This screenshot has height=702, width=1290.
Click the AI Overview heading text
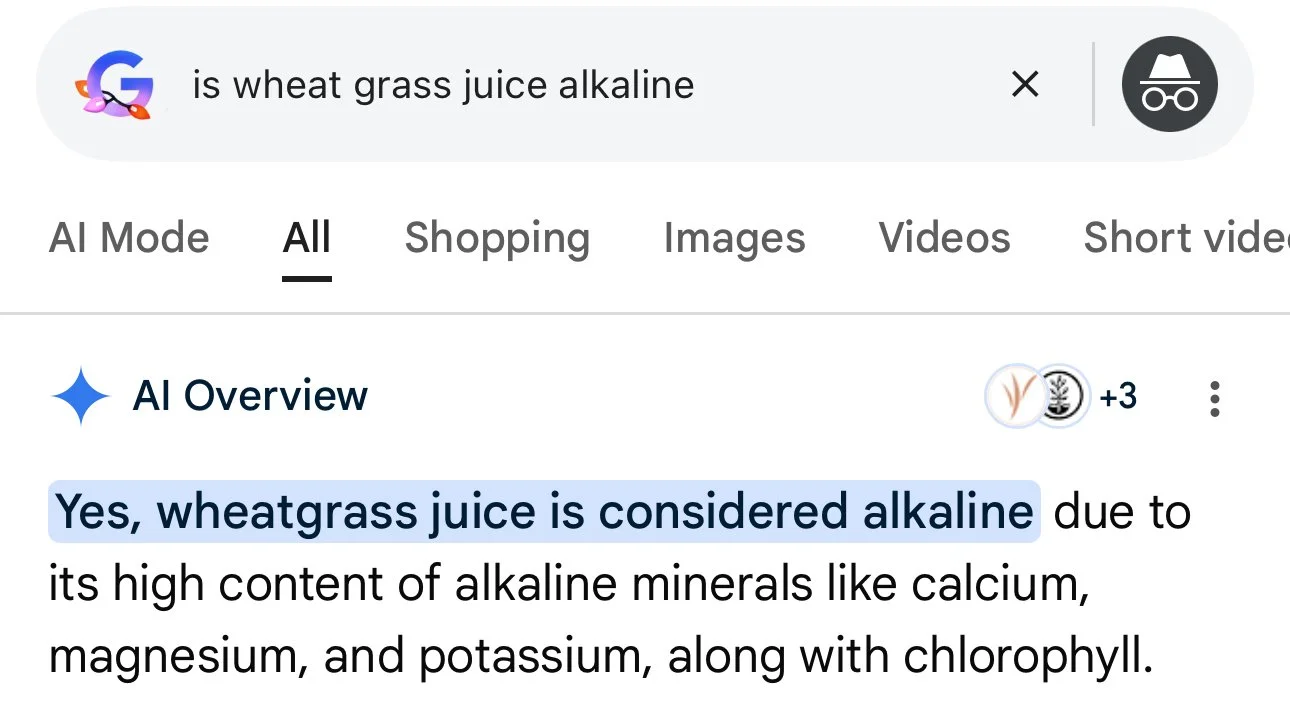tap(250, 396)
